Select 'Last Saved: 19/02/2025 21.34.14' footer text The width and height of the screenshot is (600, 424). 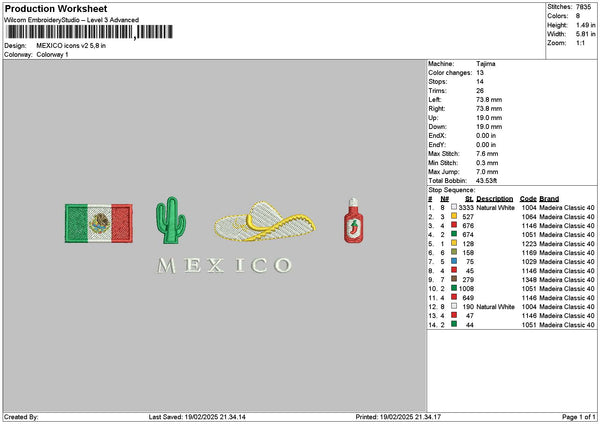click(197, 417)
